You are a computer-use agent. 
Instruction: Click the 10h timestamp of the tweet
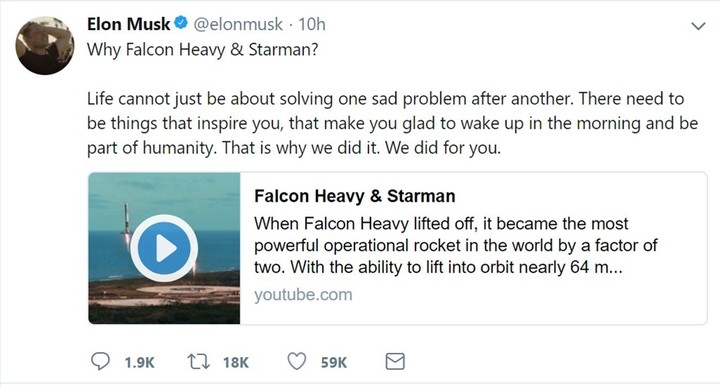[312, 24]
